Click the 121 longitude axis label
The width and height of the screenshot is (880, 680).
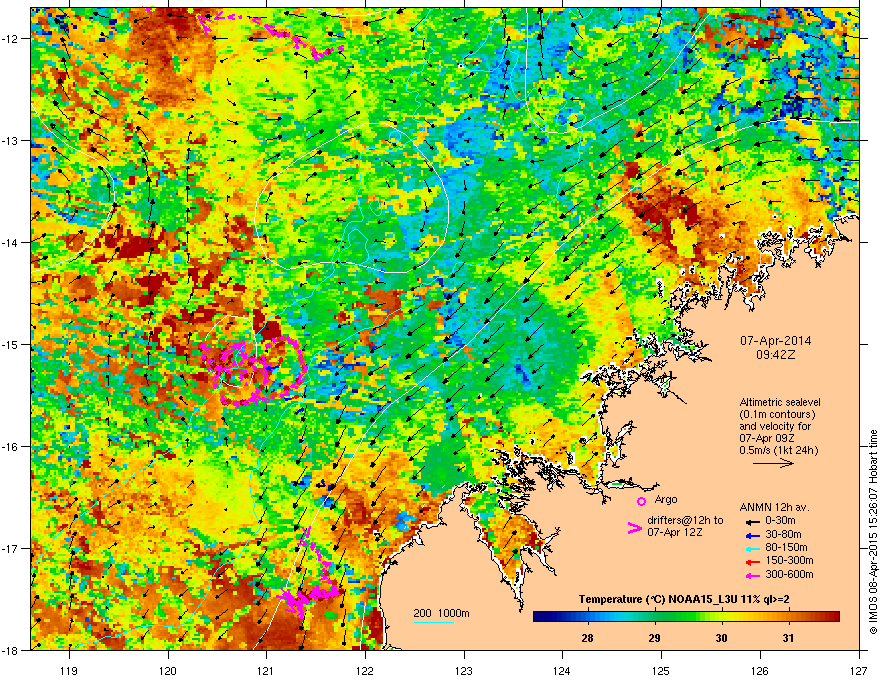[x=266, y=670]
